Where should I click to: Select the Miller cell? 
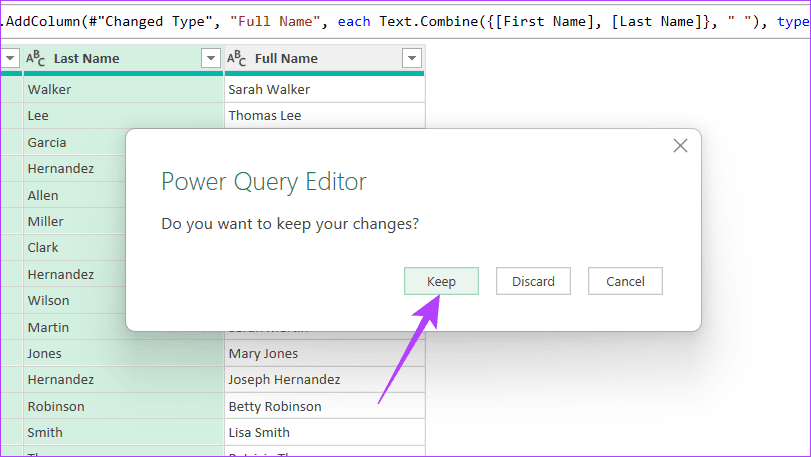(74, 222)
